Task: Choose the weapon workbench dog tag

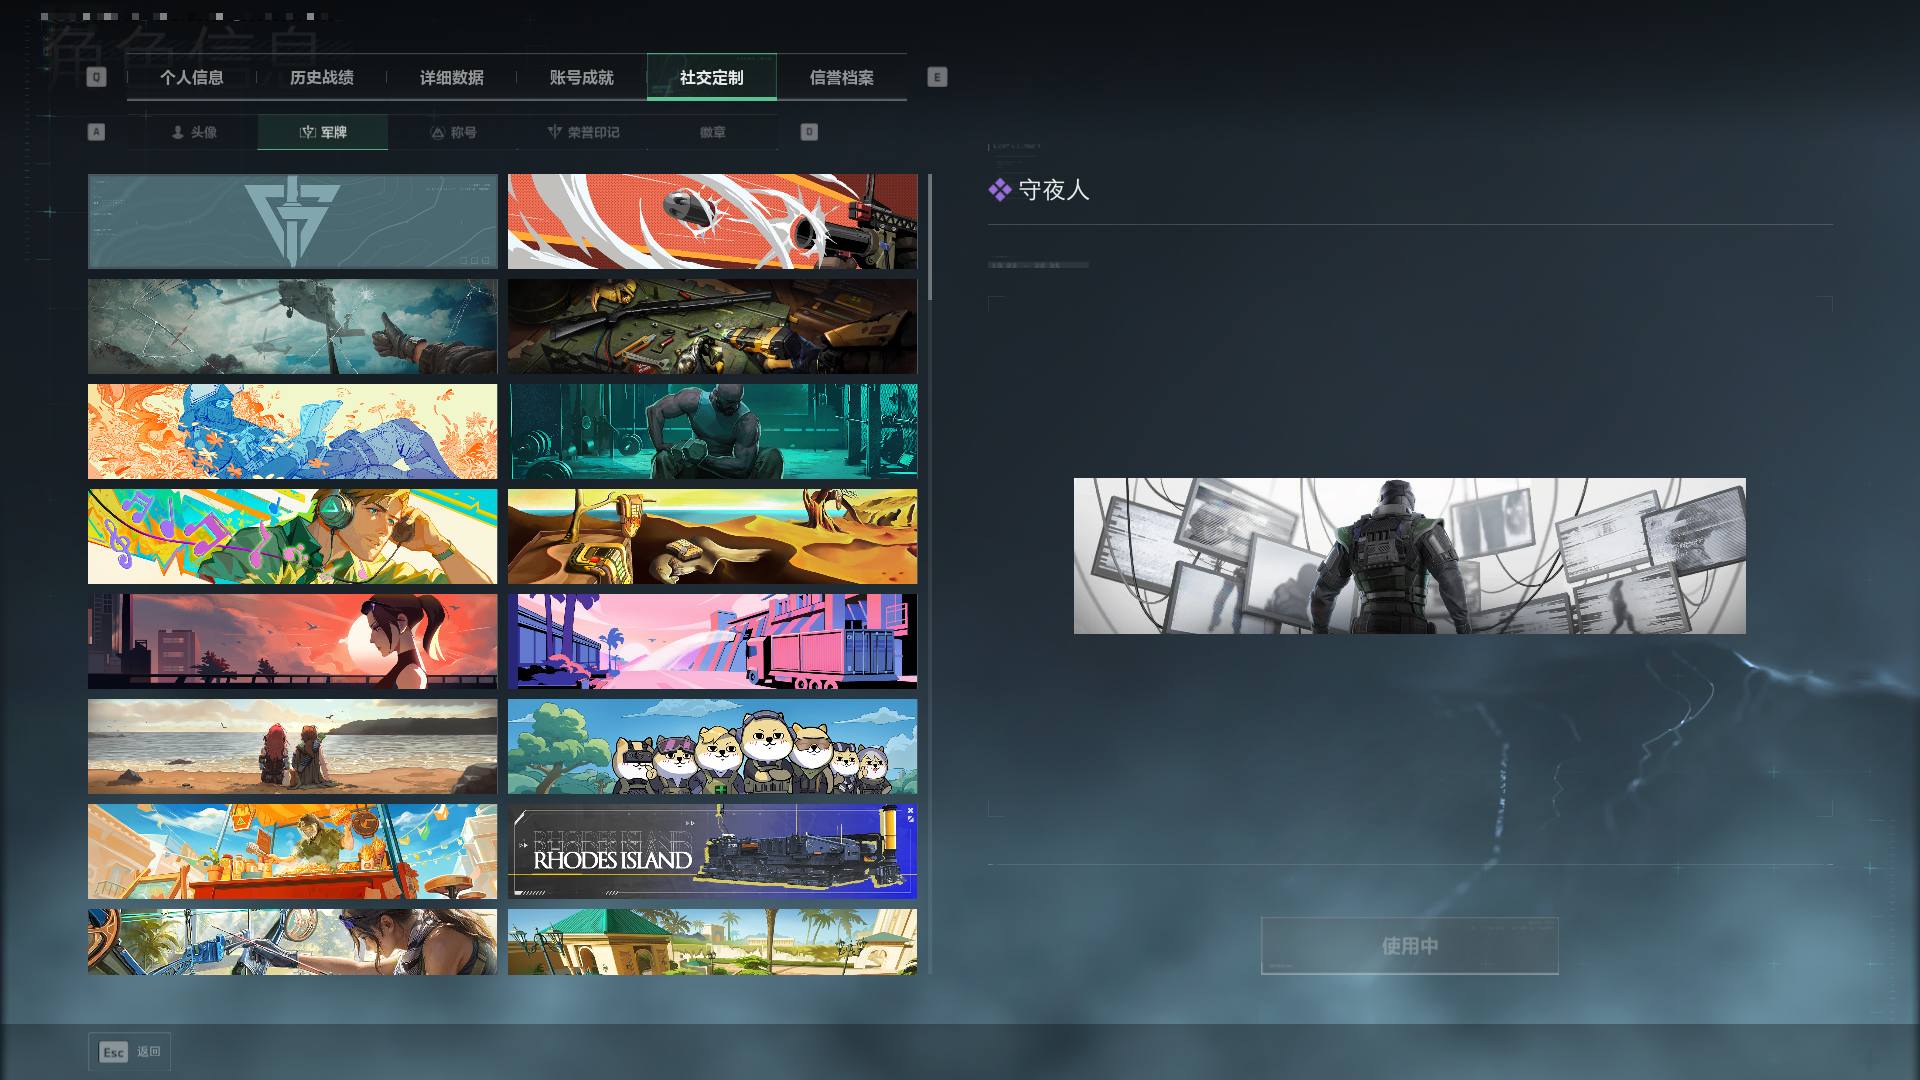Action: 712,327
